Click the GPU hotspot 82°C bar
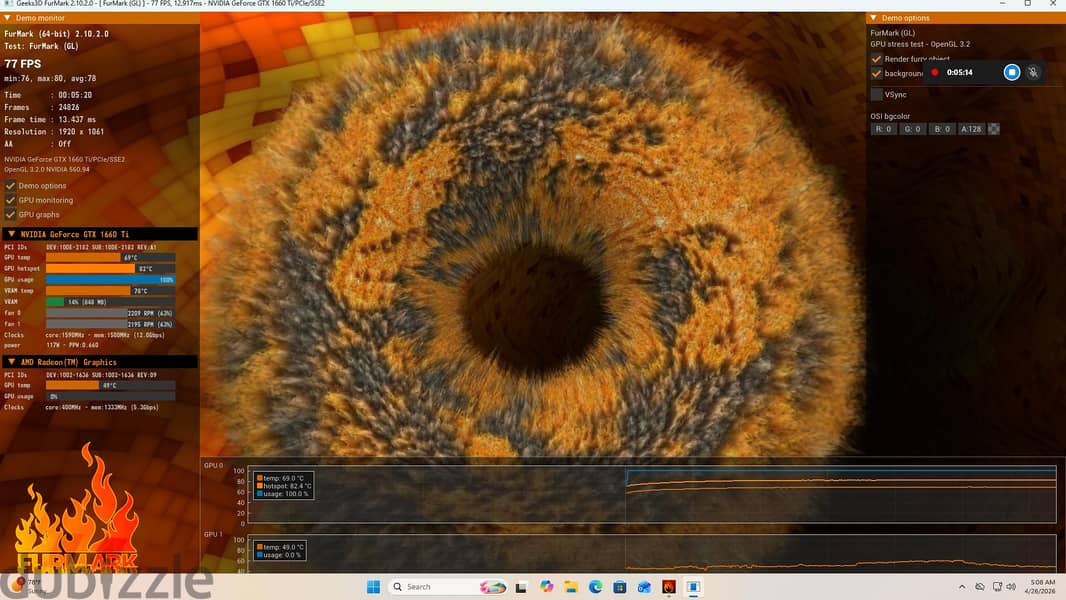Viewport: 1066px width, 600px height. 111,269
